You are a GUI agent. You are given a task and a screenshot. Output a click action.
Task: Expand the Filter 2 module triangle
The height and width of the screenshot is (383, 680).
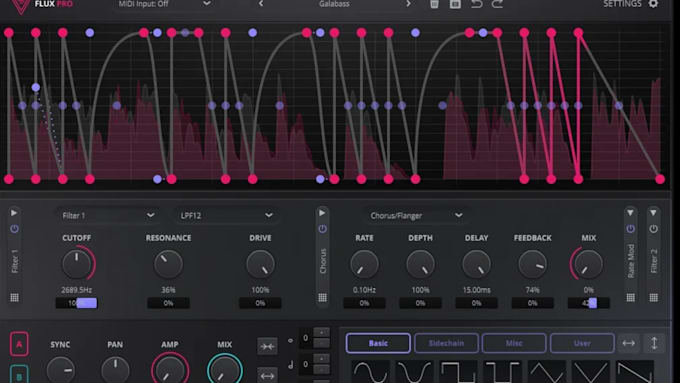[654, 213]
